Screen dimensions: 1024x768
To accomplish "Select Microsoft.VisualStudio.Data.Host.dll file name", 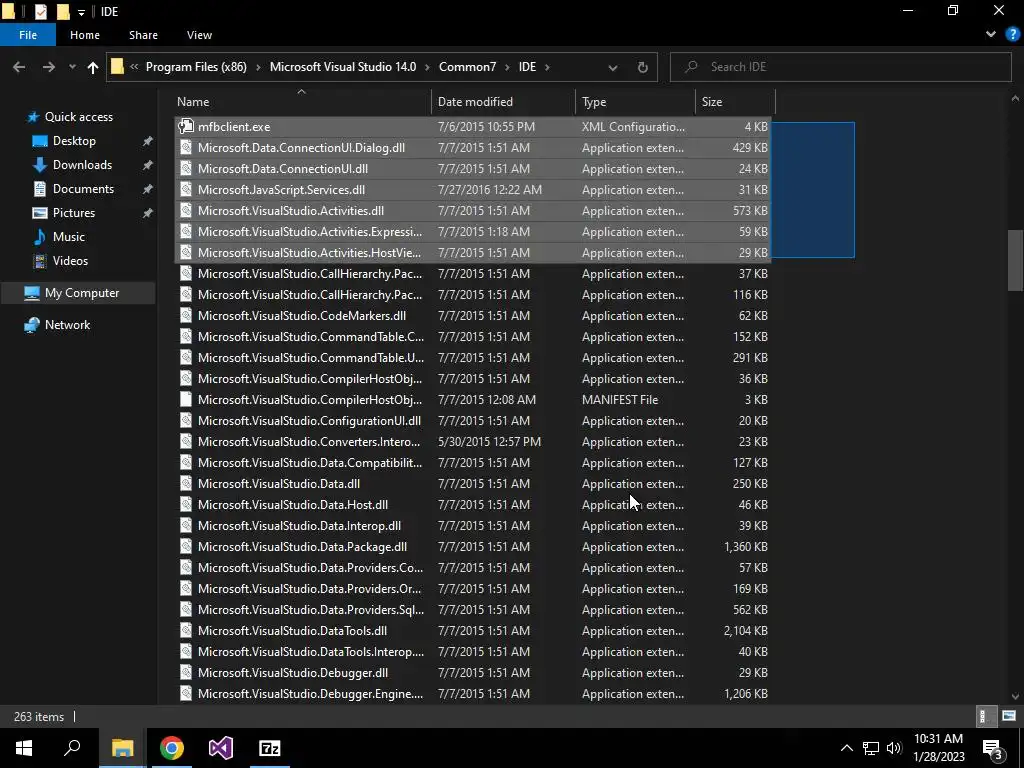I will click(x=293, y=505).
